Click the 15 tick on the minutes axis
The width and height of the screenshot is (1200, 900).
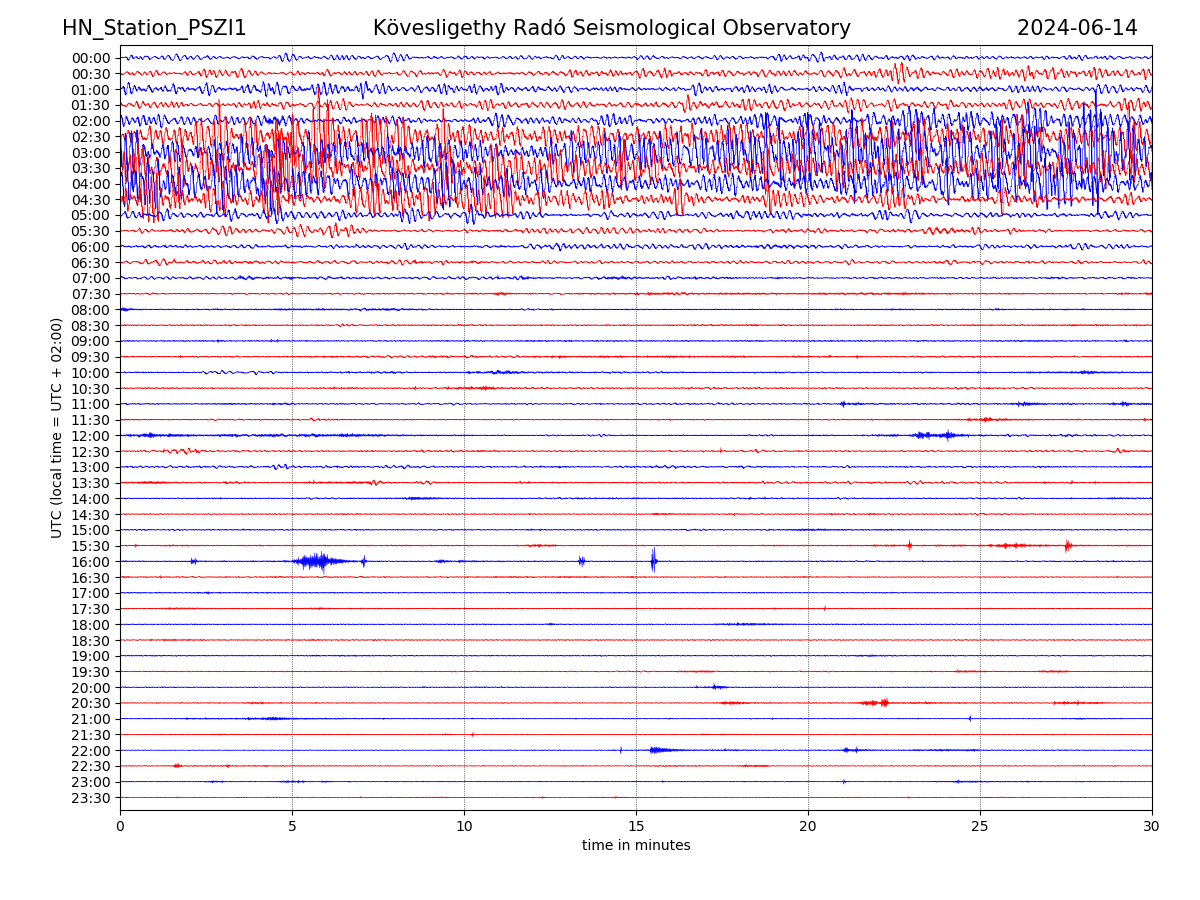[636, 827]
